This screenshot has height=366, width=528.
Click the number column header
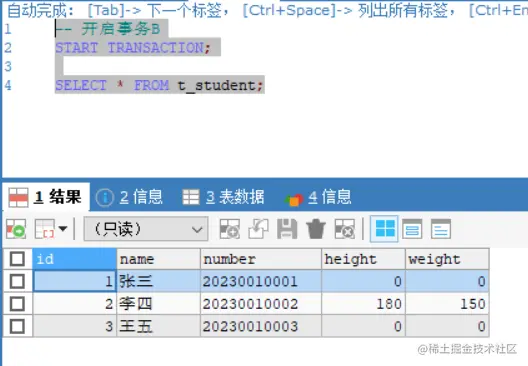coord(261,259)
